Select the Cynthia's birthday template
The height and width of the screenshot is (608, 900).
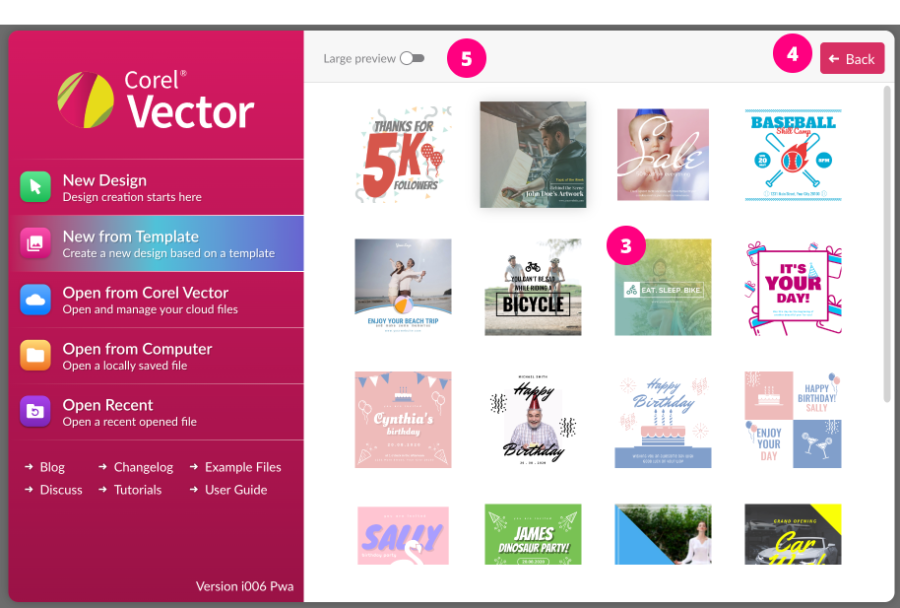coord(403,419)
